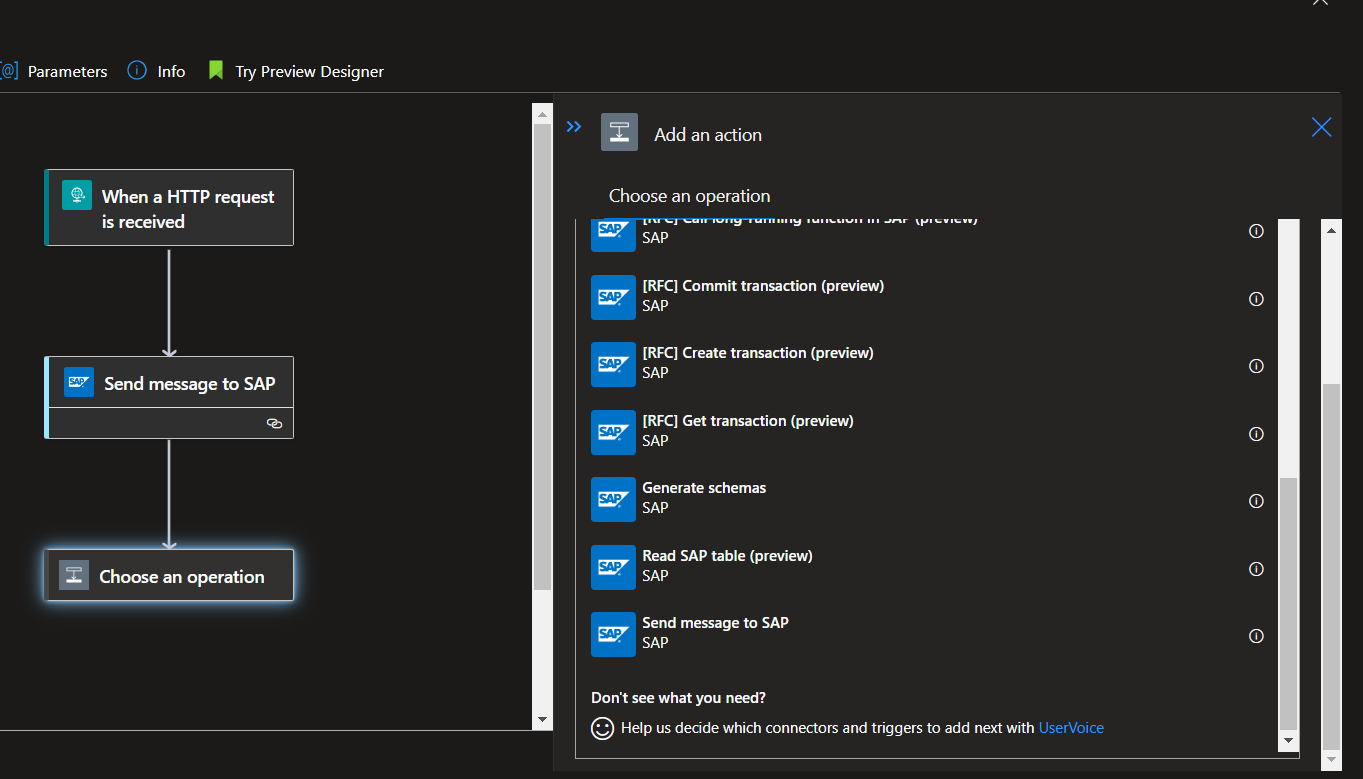Show info for Read SAP table action
Screen dimensions: 1363x779
[1257, 569]
